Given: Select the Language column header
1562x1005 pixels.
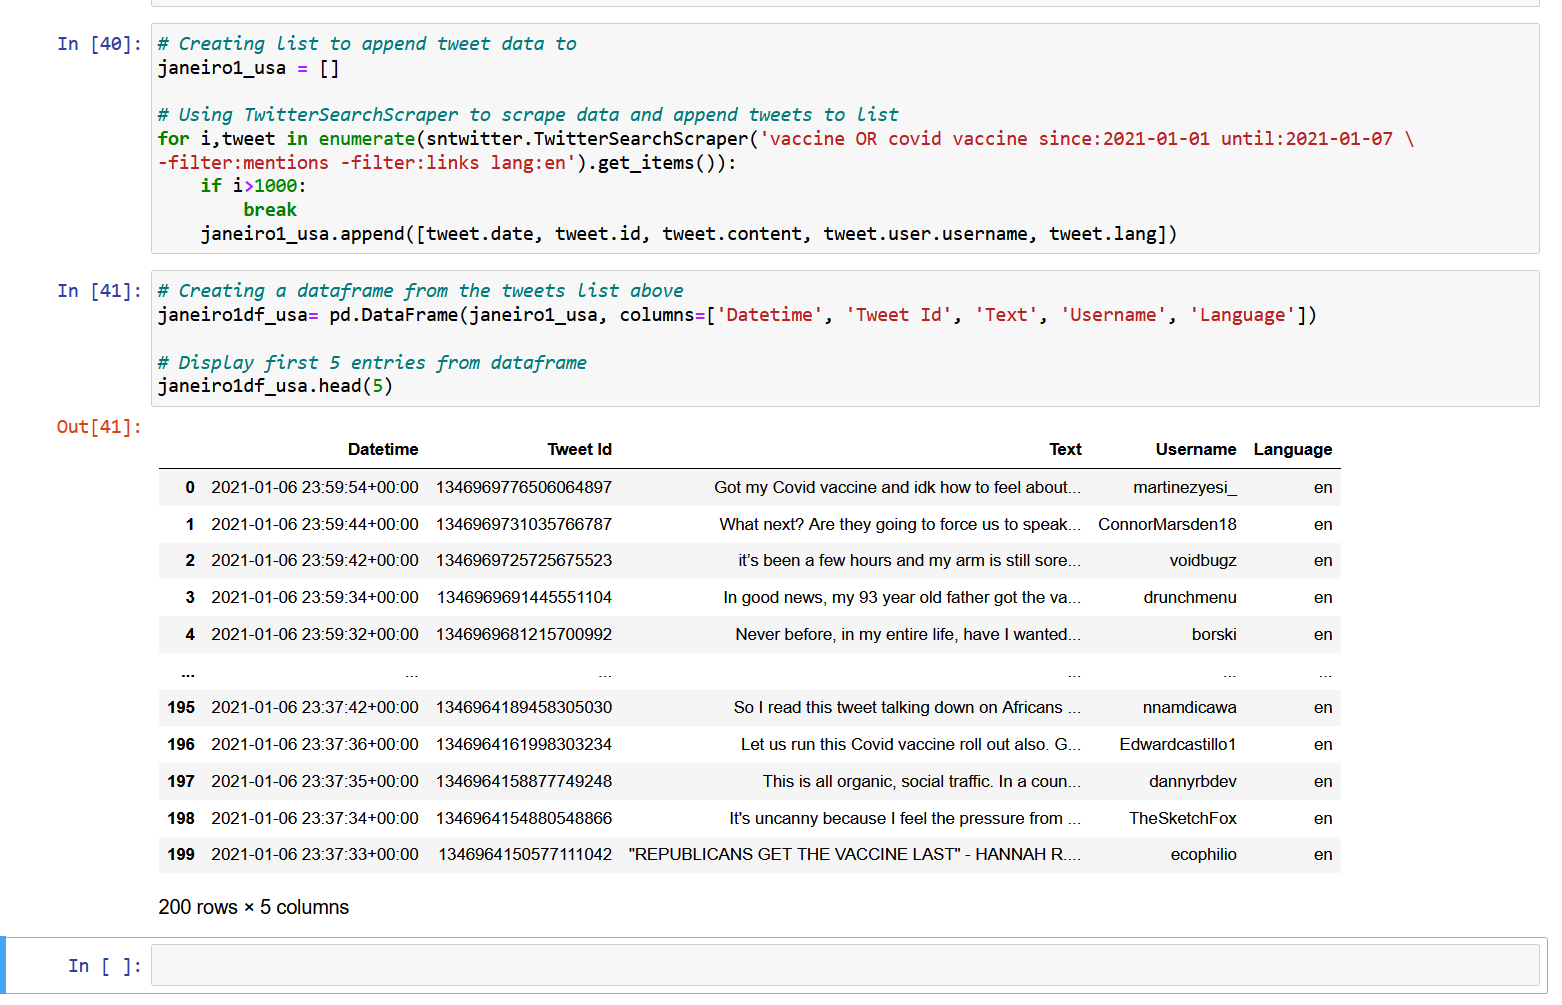Looking at the screenshot, I should [1292, 449].
